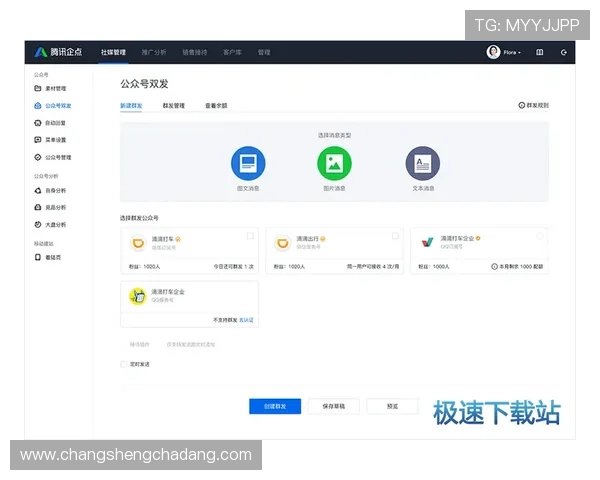This screenshot has height=480, width=600.
Task: Click the 公众号双发 page heading
Action: pyautogui.click(x=144, y=84)
